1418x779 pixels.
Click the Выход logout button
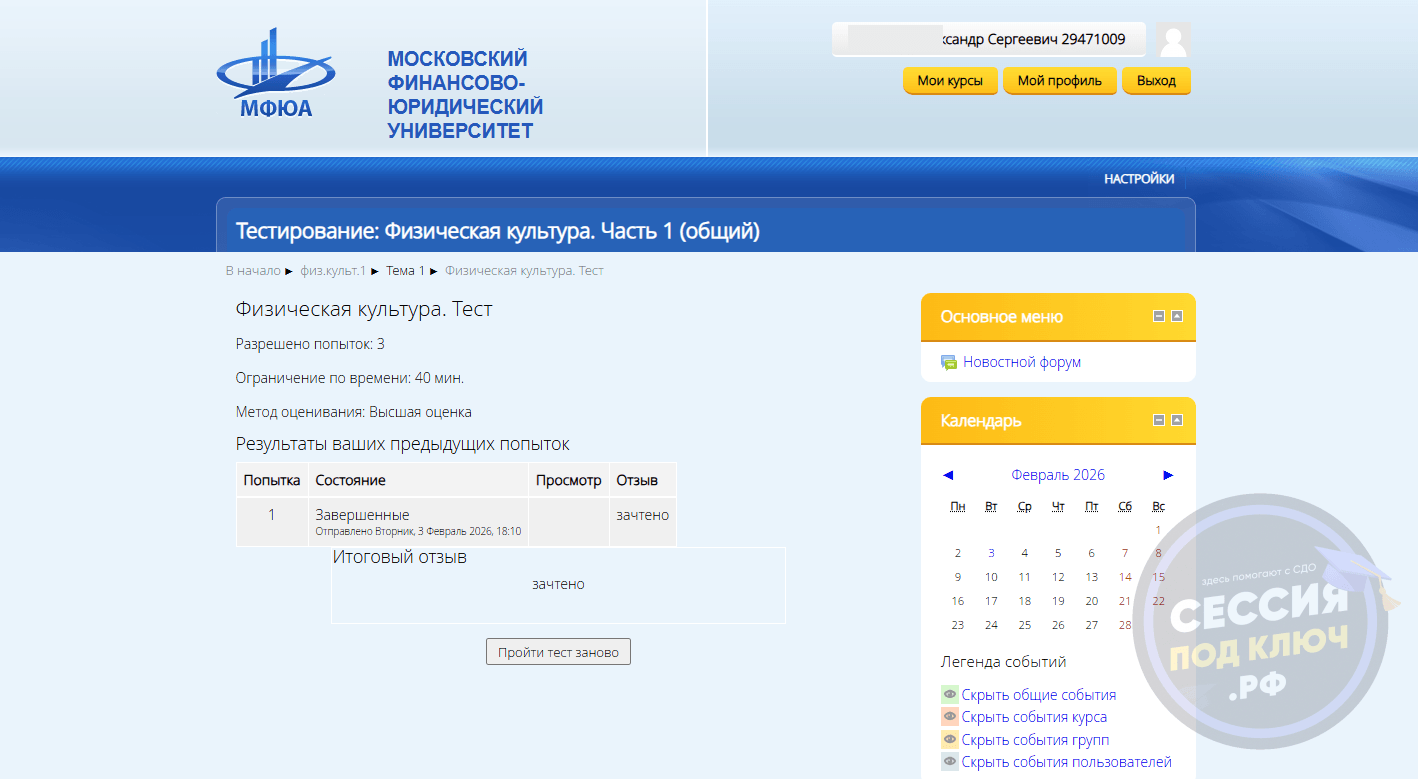click(1156, 81)
